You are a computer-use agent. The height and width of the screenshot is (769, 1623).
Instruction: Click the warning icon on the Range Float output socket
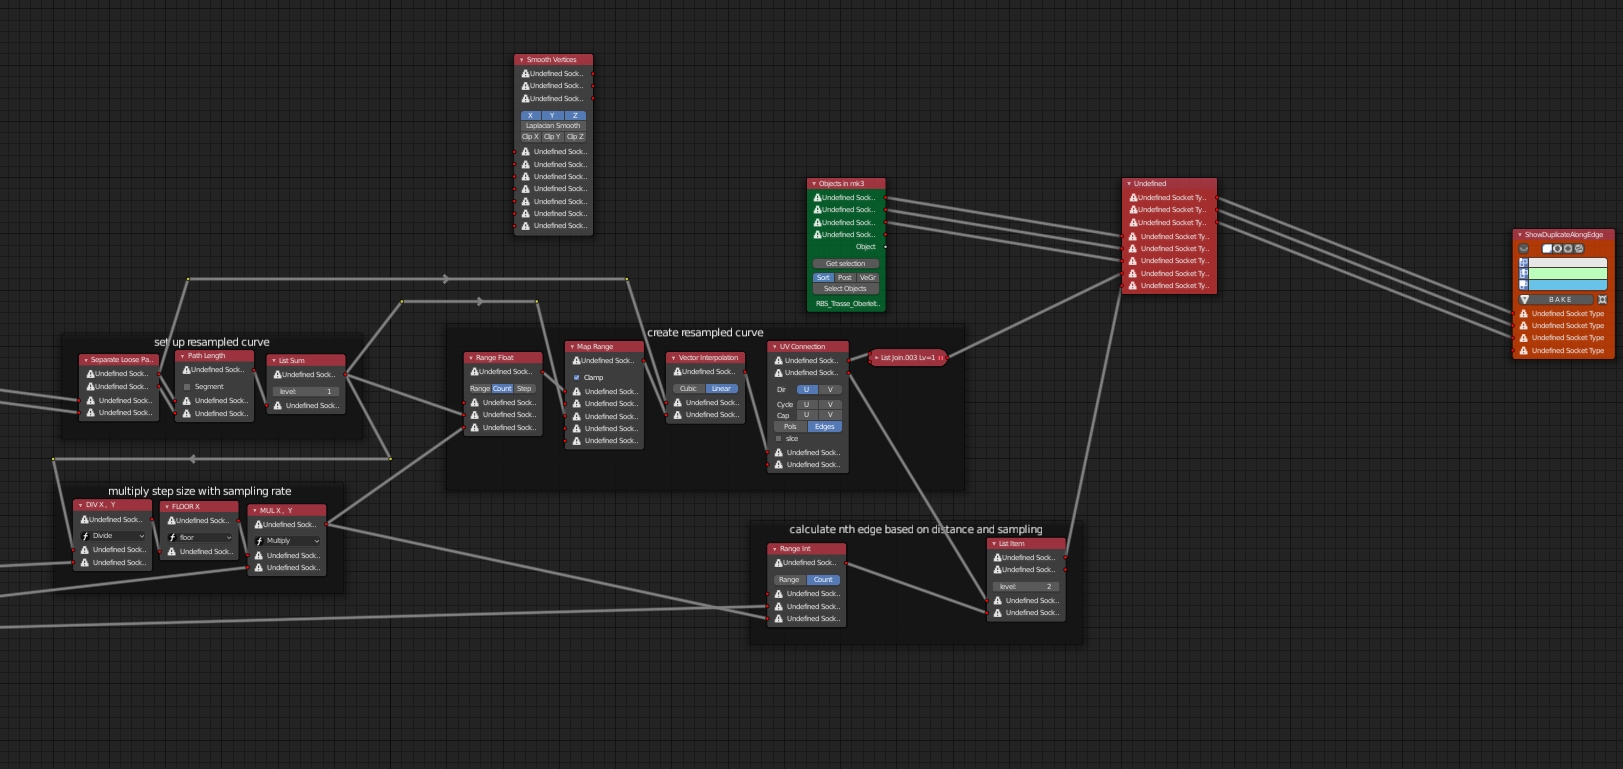coord(474,372)
